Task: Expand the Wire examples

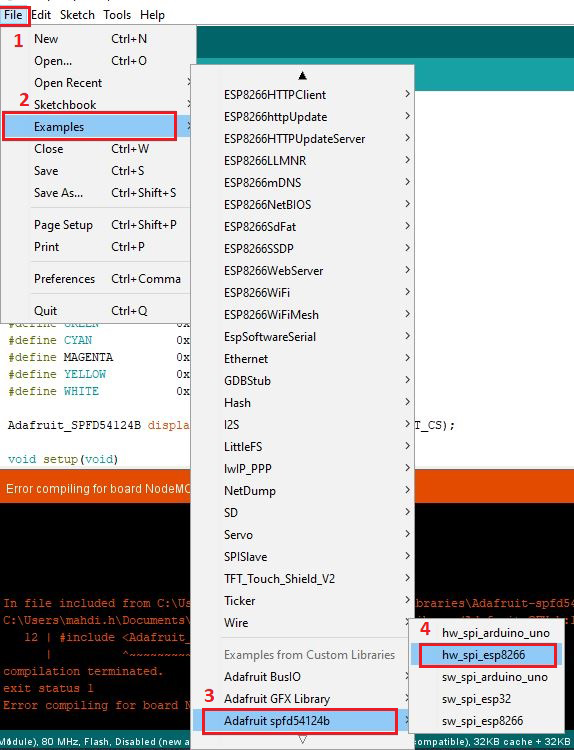Action: click(x=302, y=623)
